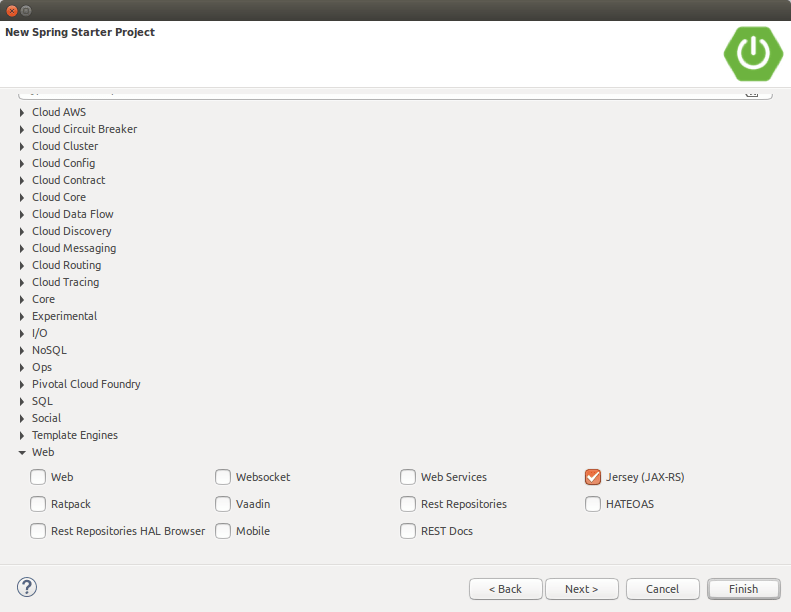Check the Mobile checkbox
This screenshot has width=791, height=612.
click(223, 531)
